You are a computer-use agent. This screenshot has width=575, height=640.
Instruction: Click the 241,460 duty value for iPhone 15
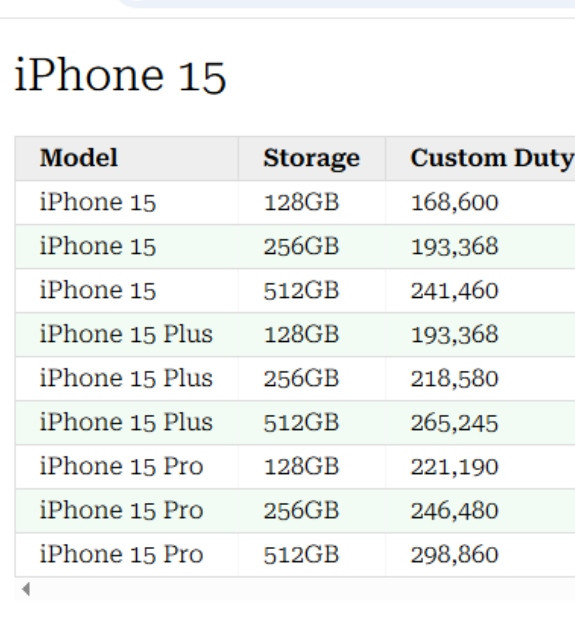tap(455, 291)
